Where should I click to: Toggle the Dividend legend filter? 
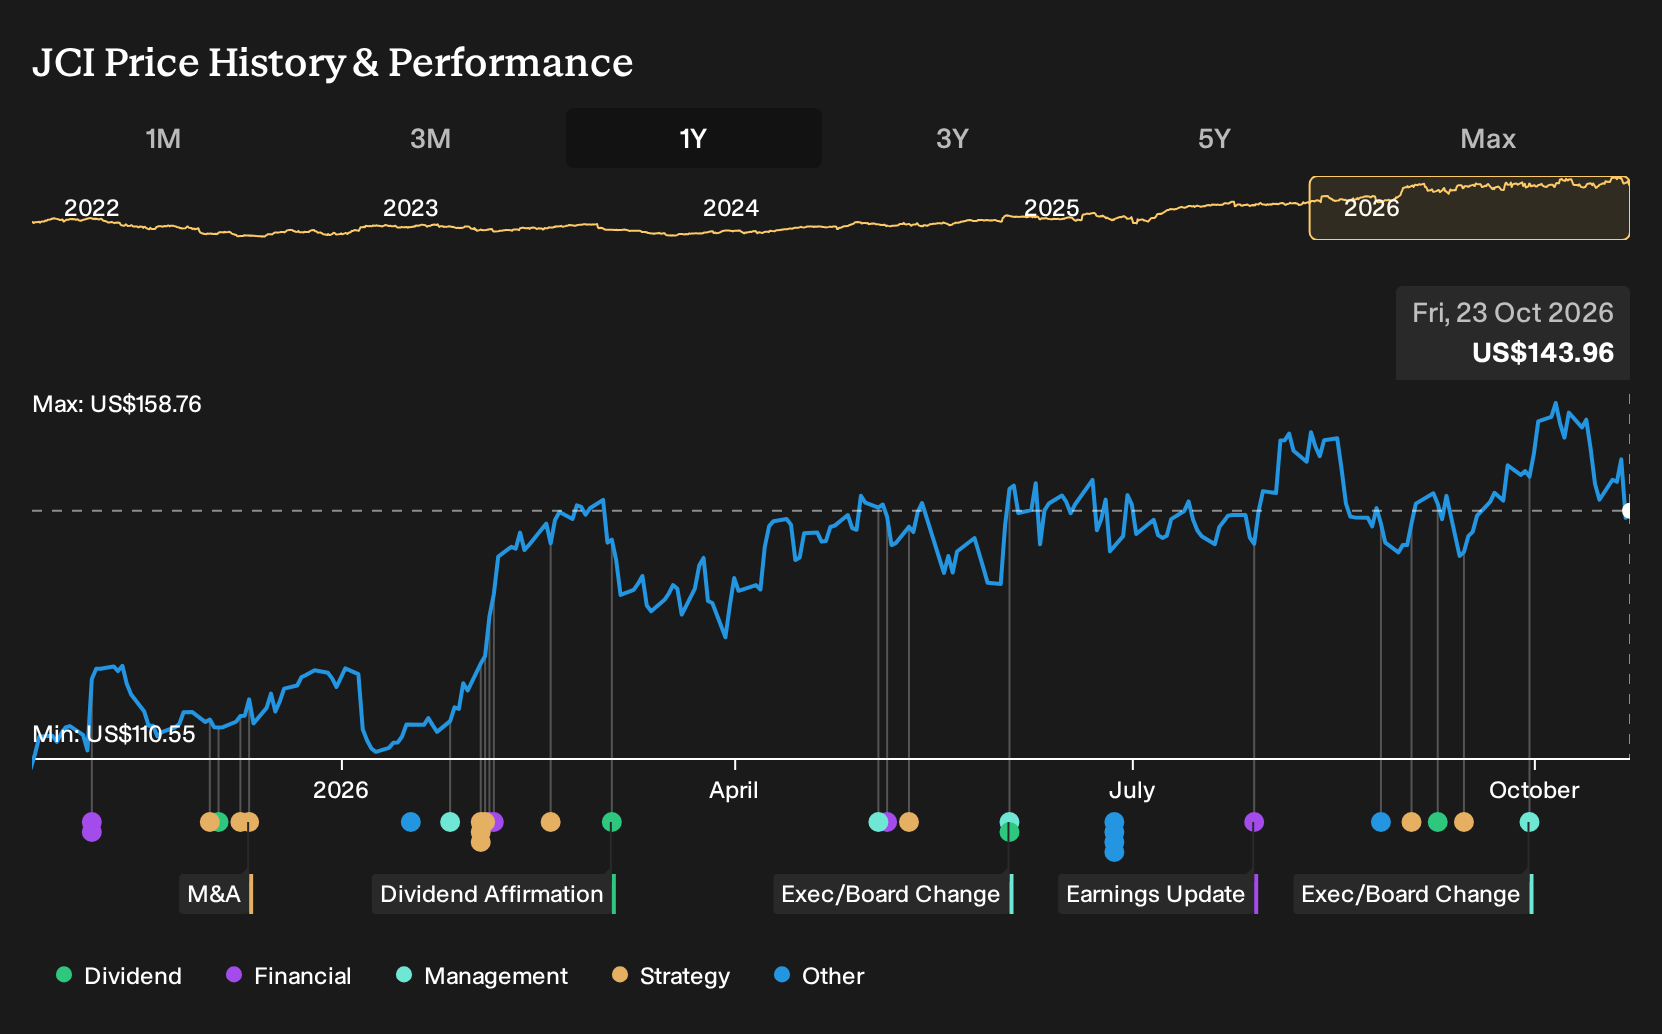pos(119,976)
